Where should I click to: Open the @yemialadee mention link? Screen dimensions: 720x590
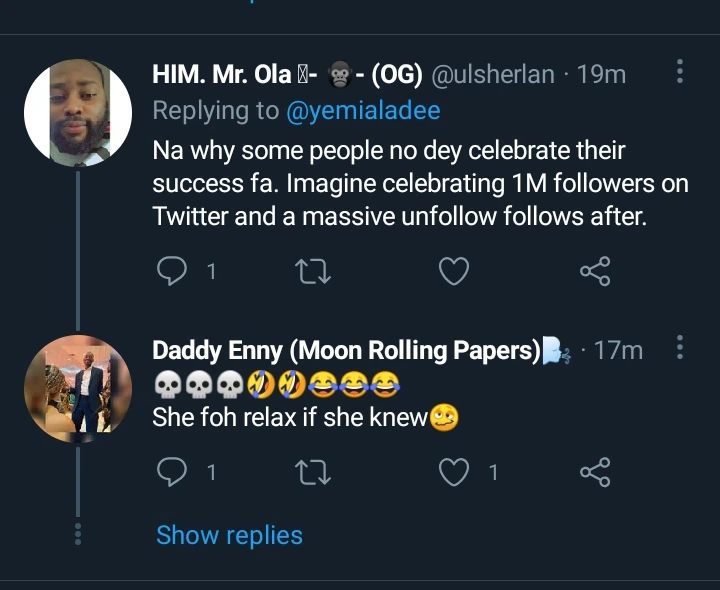363,110
